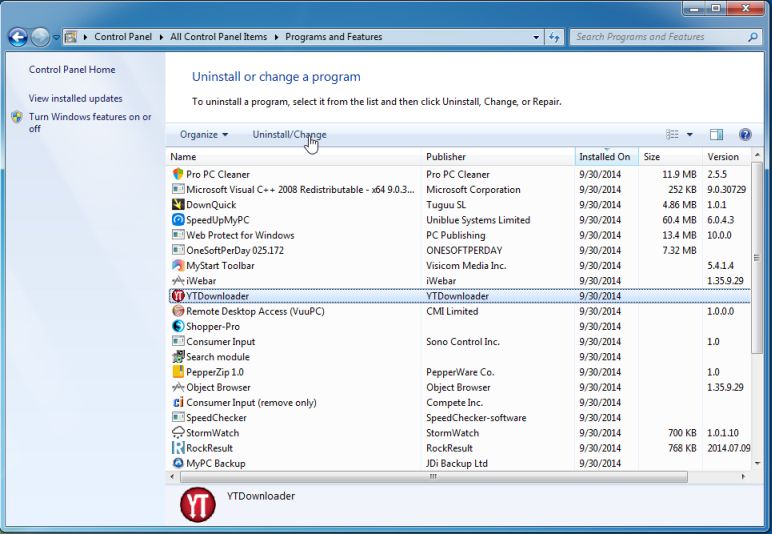Click the back navigation arrow
772x534 pixels.
point(17,37)
